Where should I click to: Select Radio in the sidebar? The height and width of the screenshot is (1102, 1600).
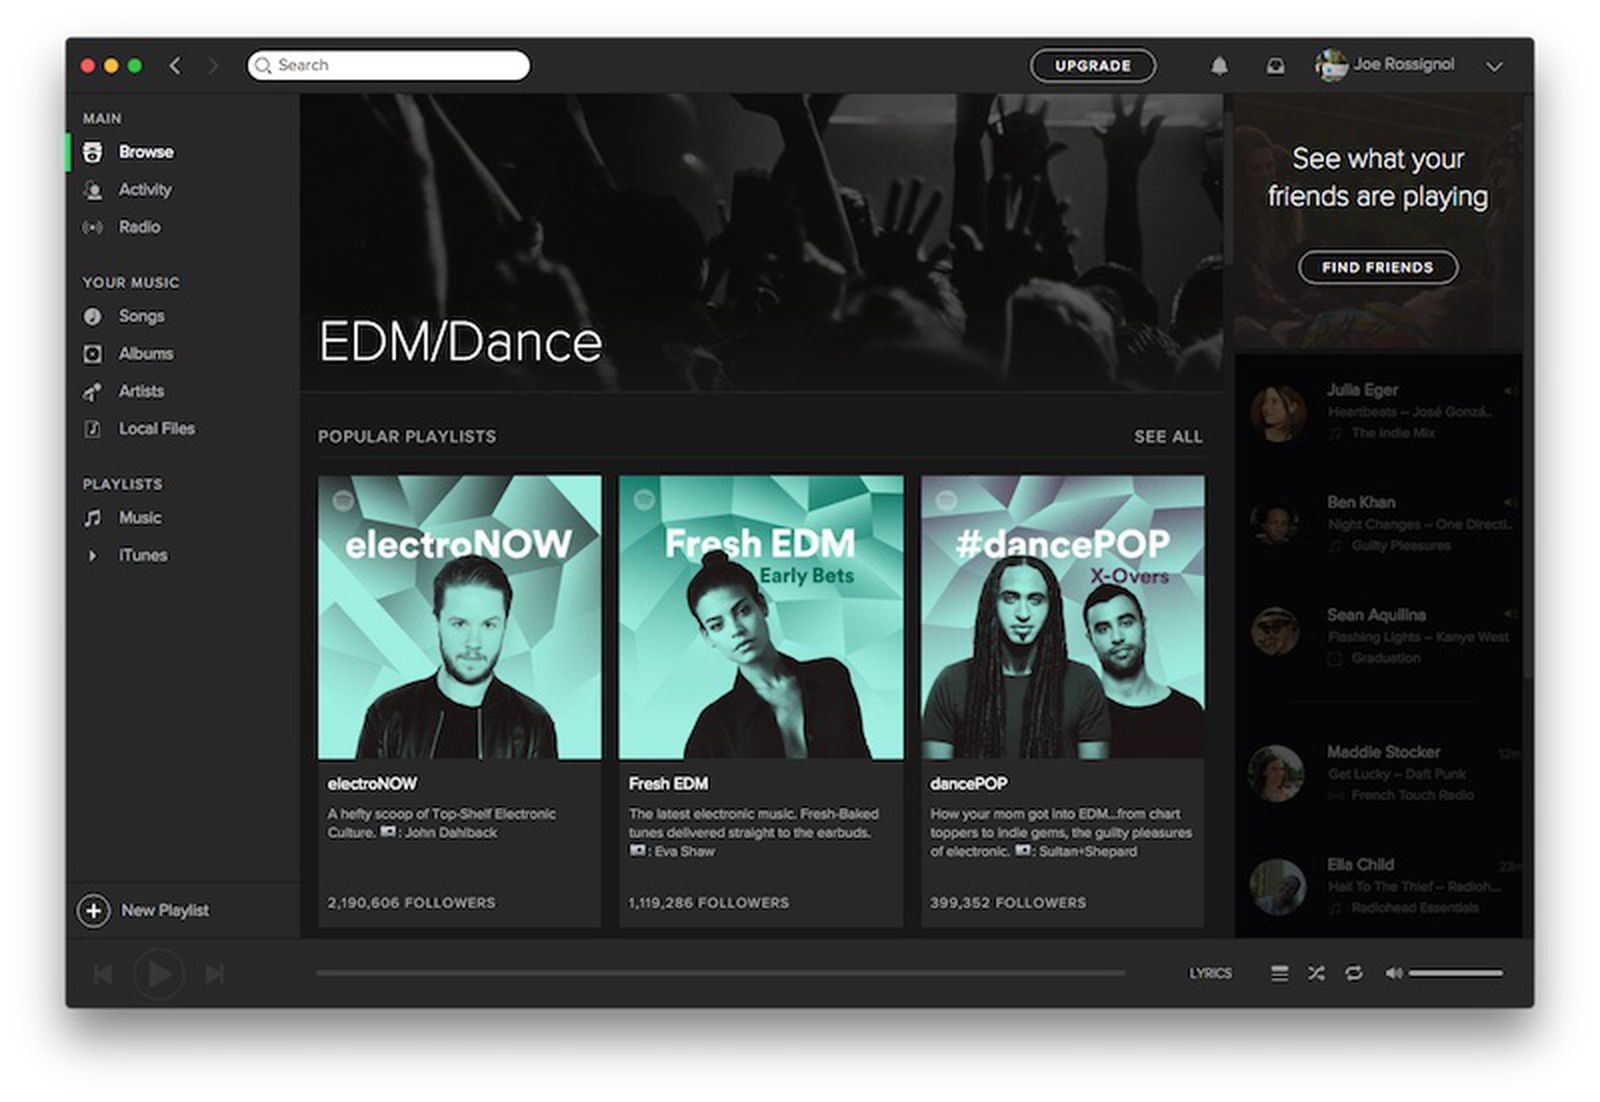139,227
